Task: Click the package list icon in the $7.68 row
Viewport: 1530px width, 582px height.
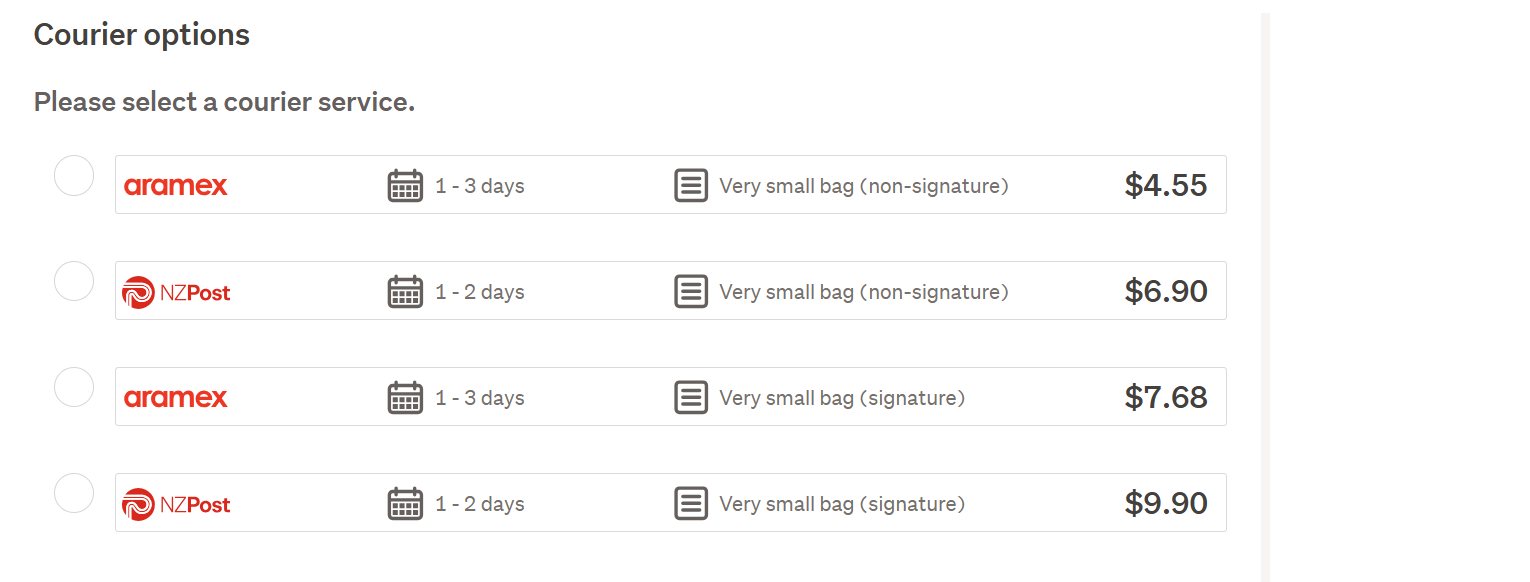Action: [x=691, y=398]
